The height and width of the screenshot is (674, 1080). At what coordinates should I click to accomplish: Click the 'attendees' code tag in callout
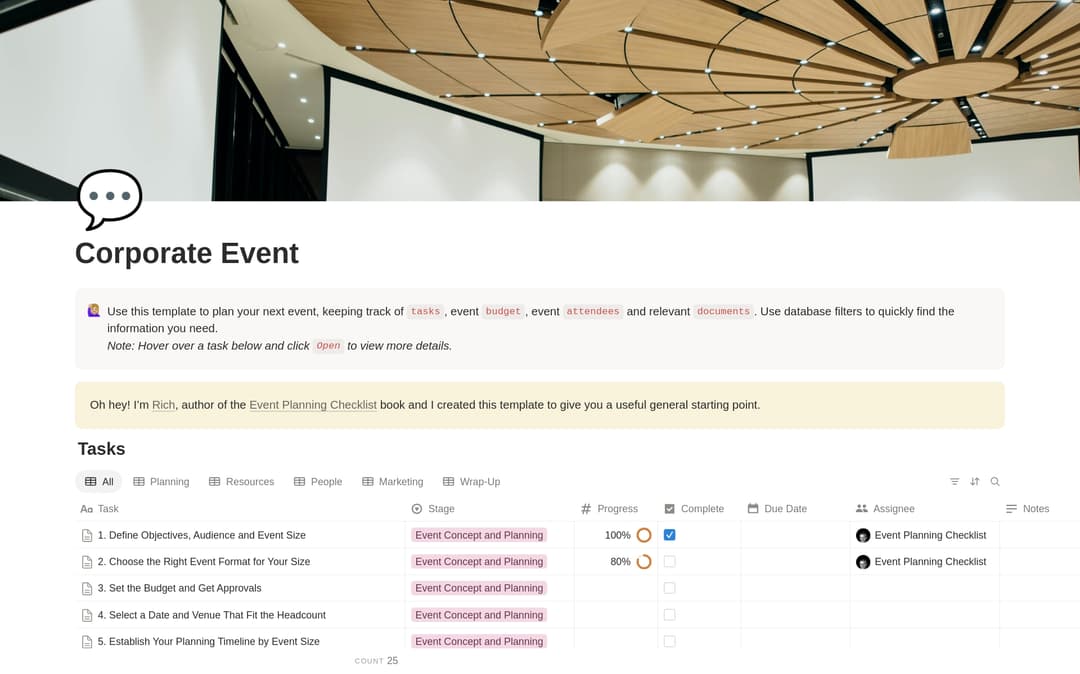(x=592, y=311)
